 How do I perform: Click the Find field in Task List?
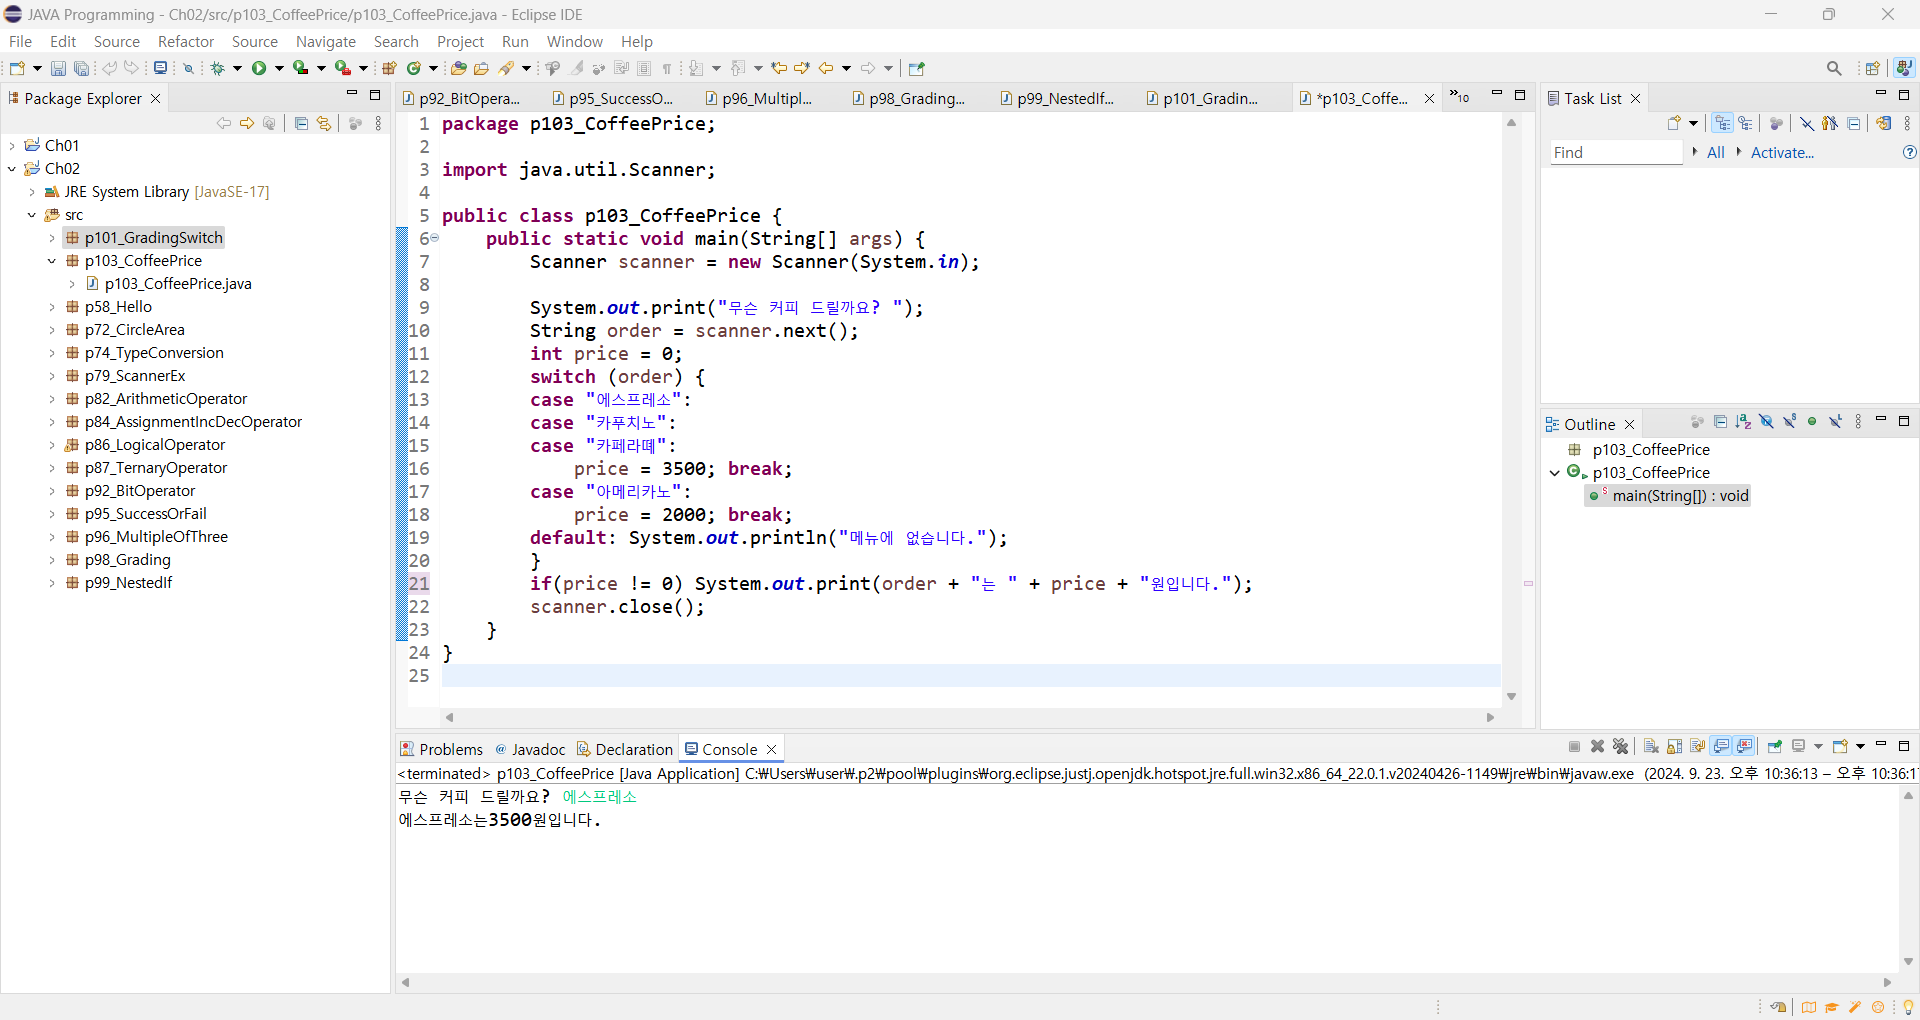pos(1616,152)
